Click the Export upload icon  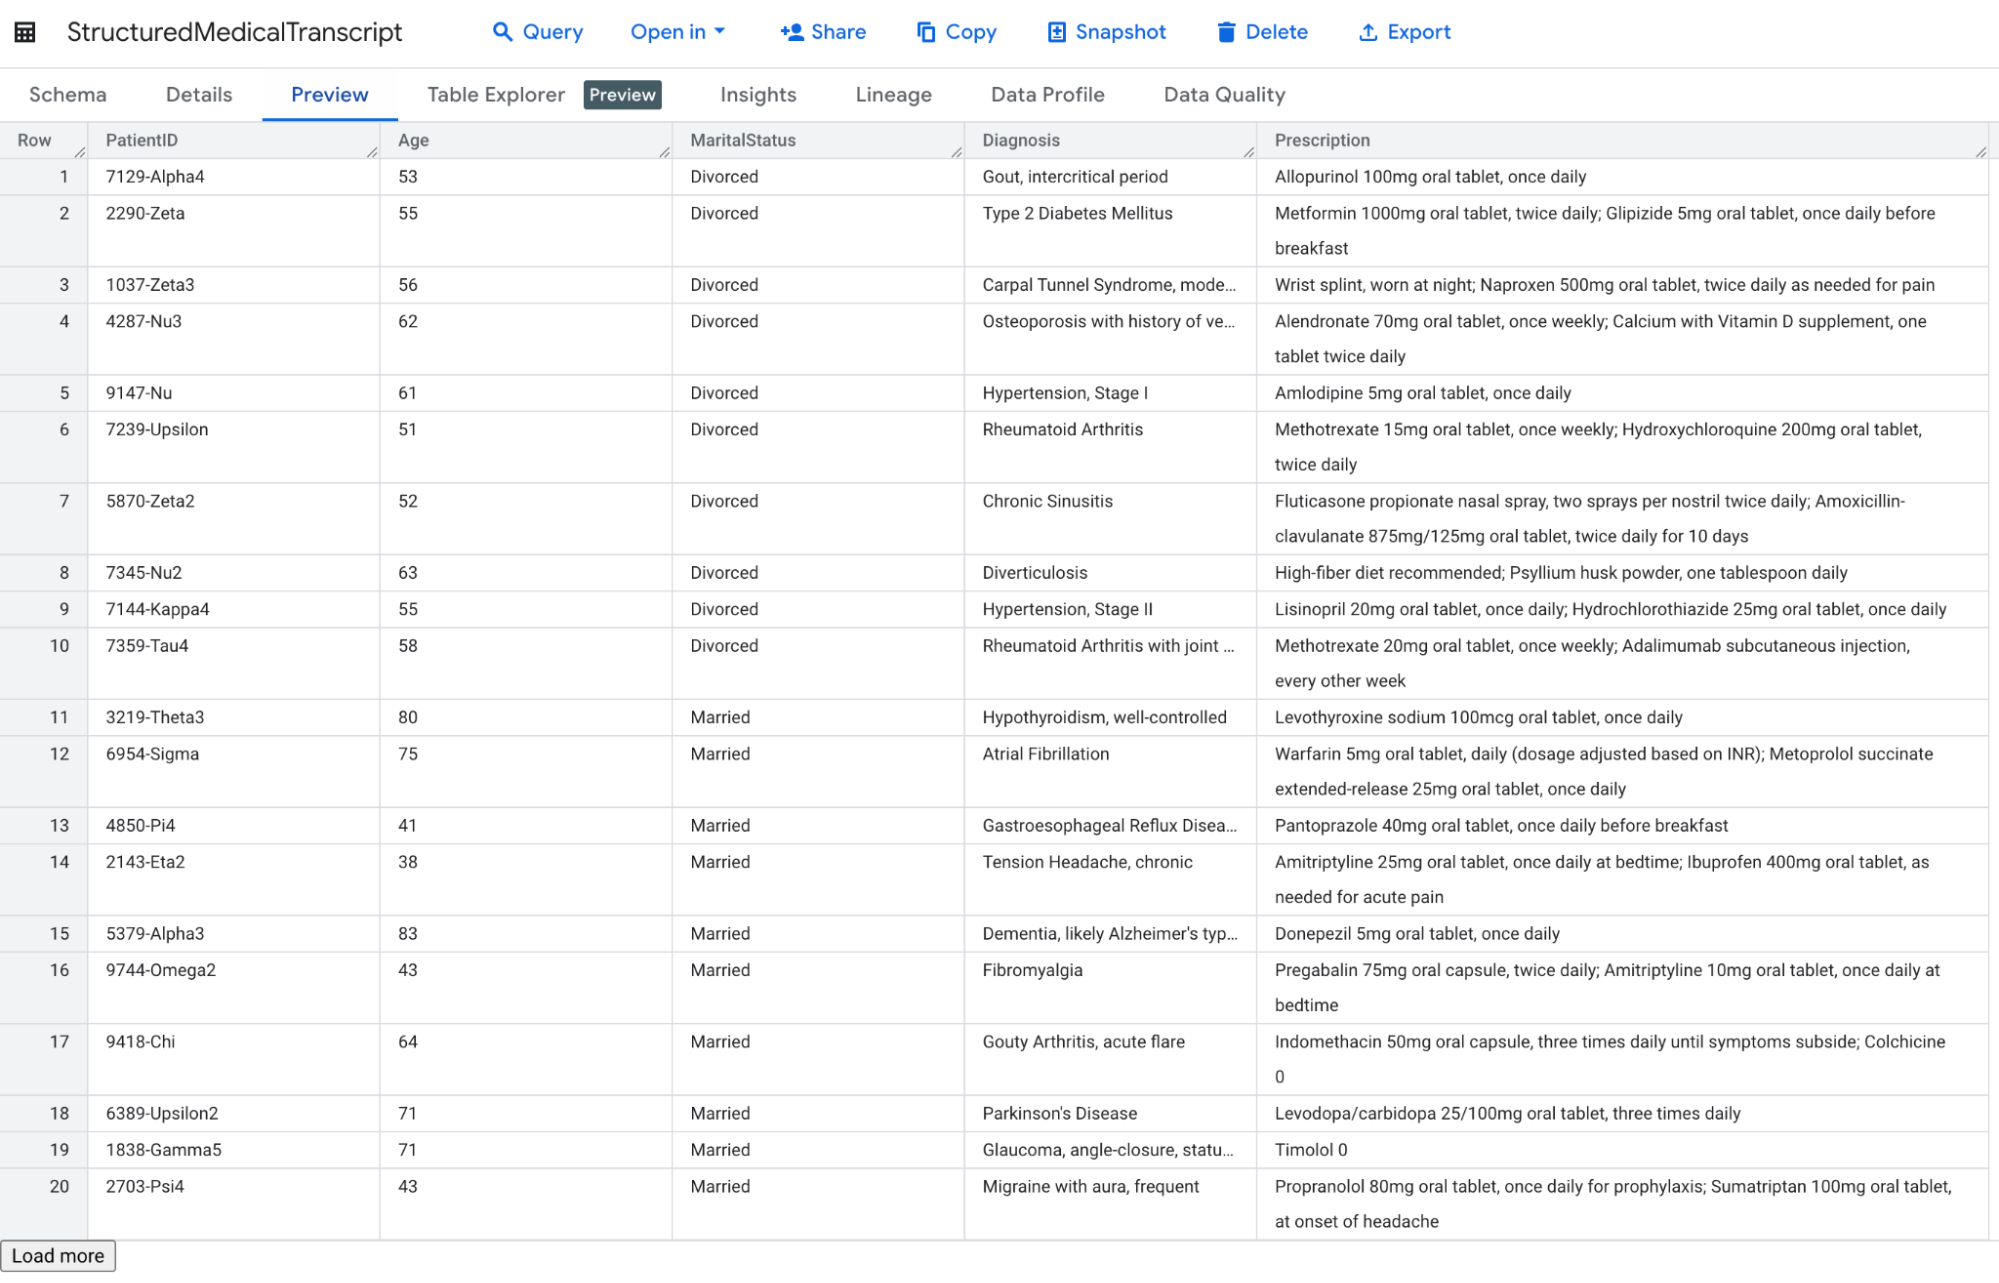point(1368,32)
